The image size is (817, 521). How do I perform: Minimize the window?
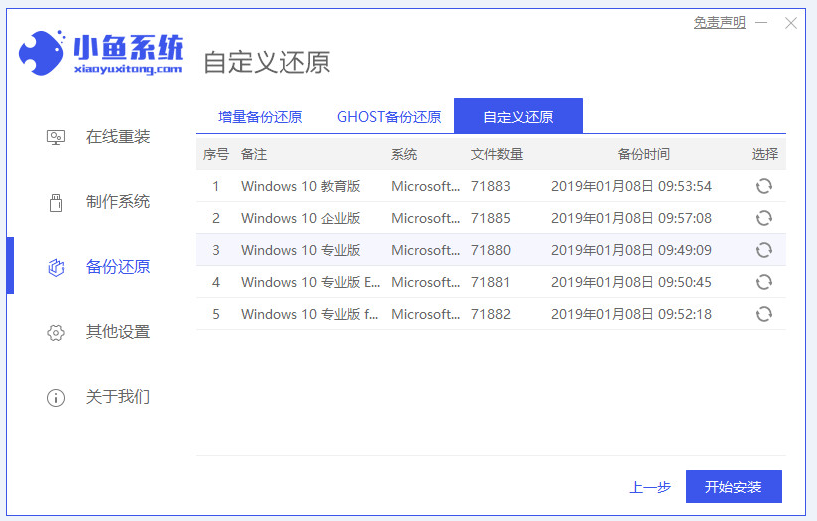[x=761, y=23]
